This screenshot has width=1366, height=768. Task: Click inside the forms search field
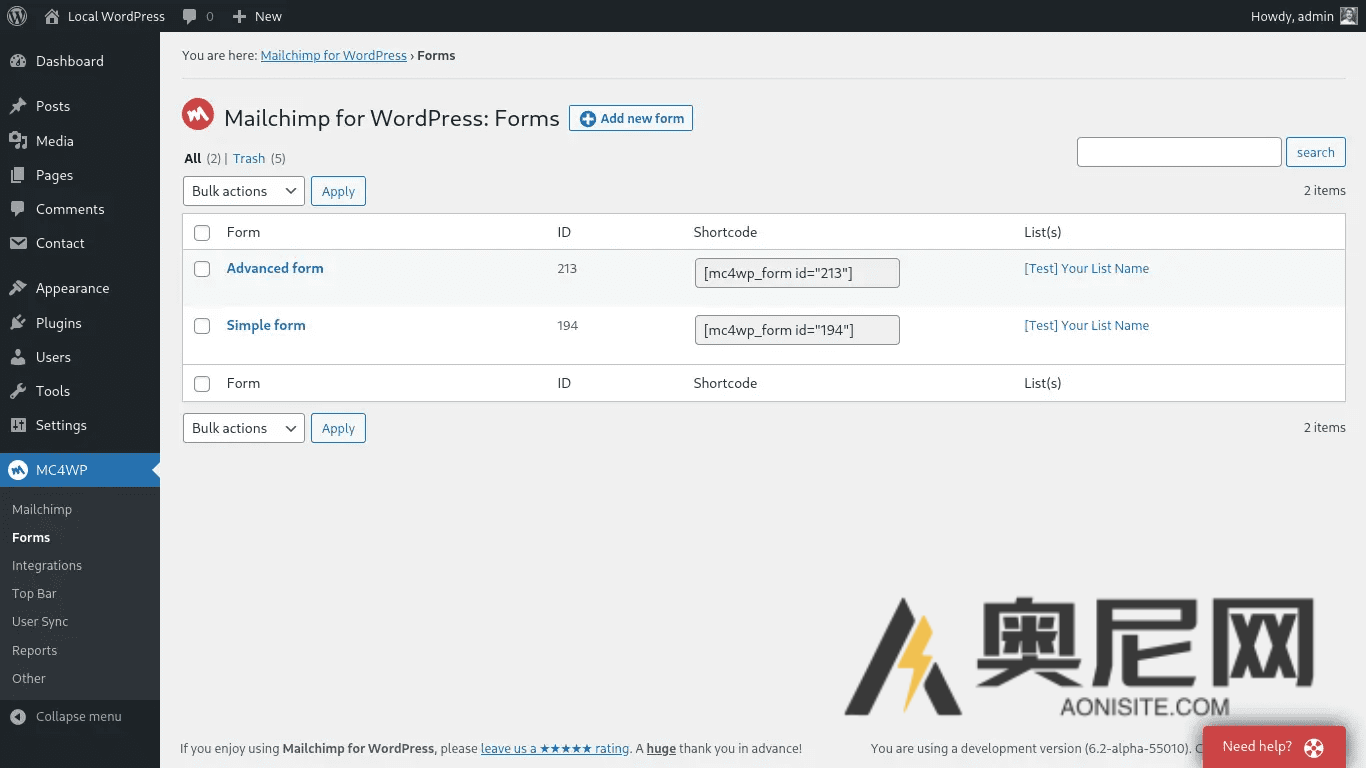click(x=1179, y=152)
